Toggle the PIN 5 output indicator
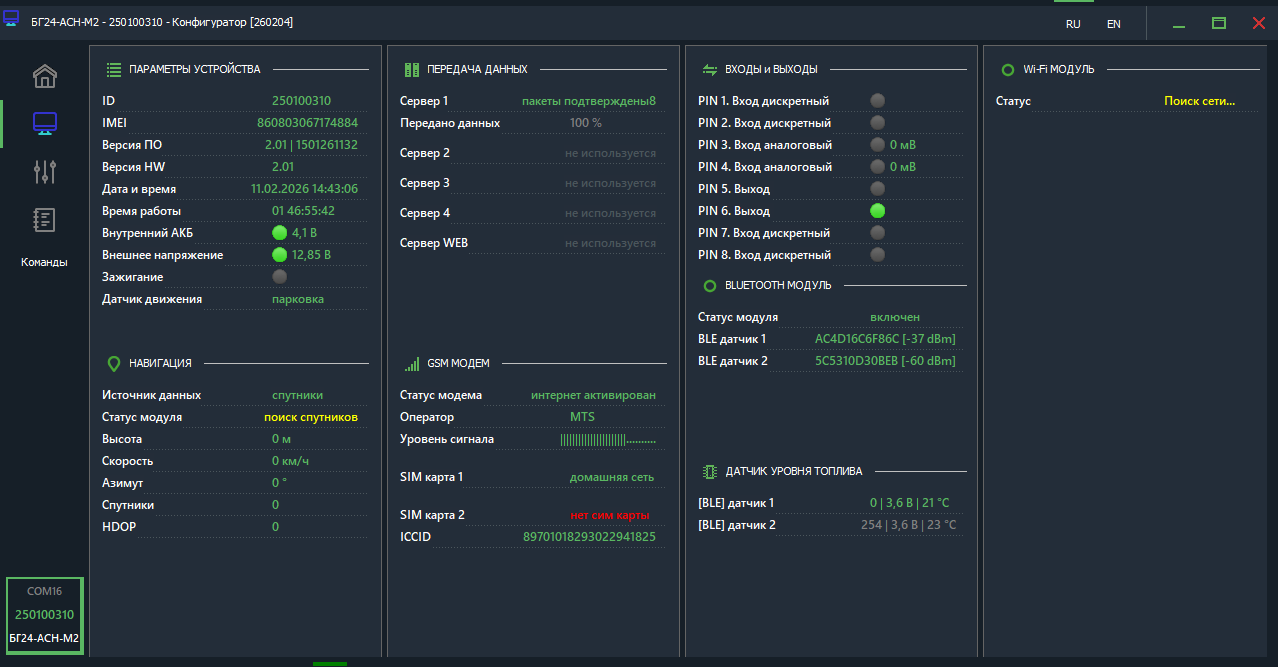1278x667 pixels. 878,189
